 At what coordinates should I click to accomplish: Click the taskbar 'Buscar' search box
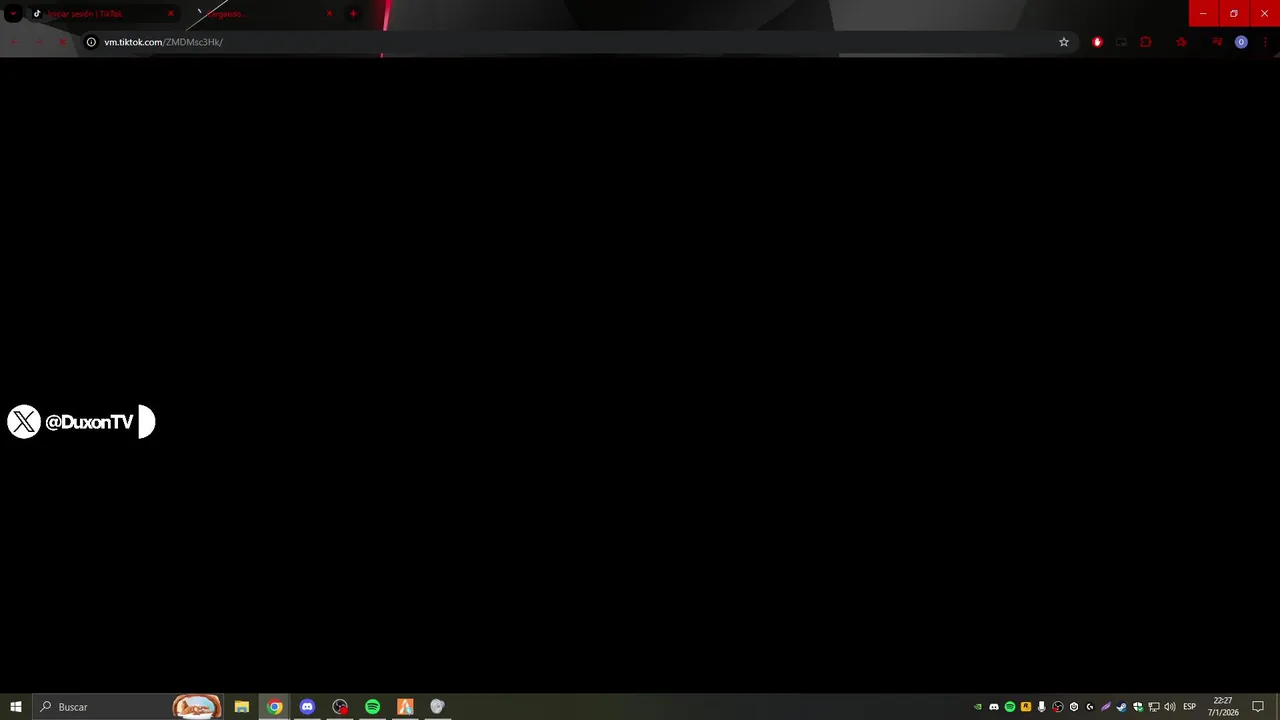[x=128, y=707]
